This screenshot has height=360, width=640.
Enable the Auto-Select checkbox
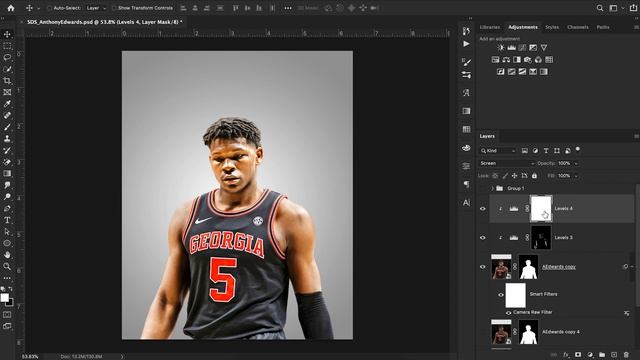click(x=50, y=8)
